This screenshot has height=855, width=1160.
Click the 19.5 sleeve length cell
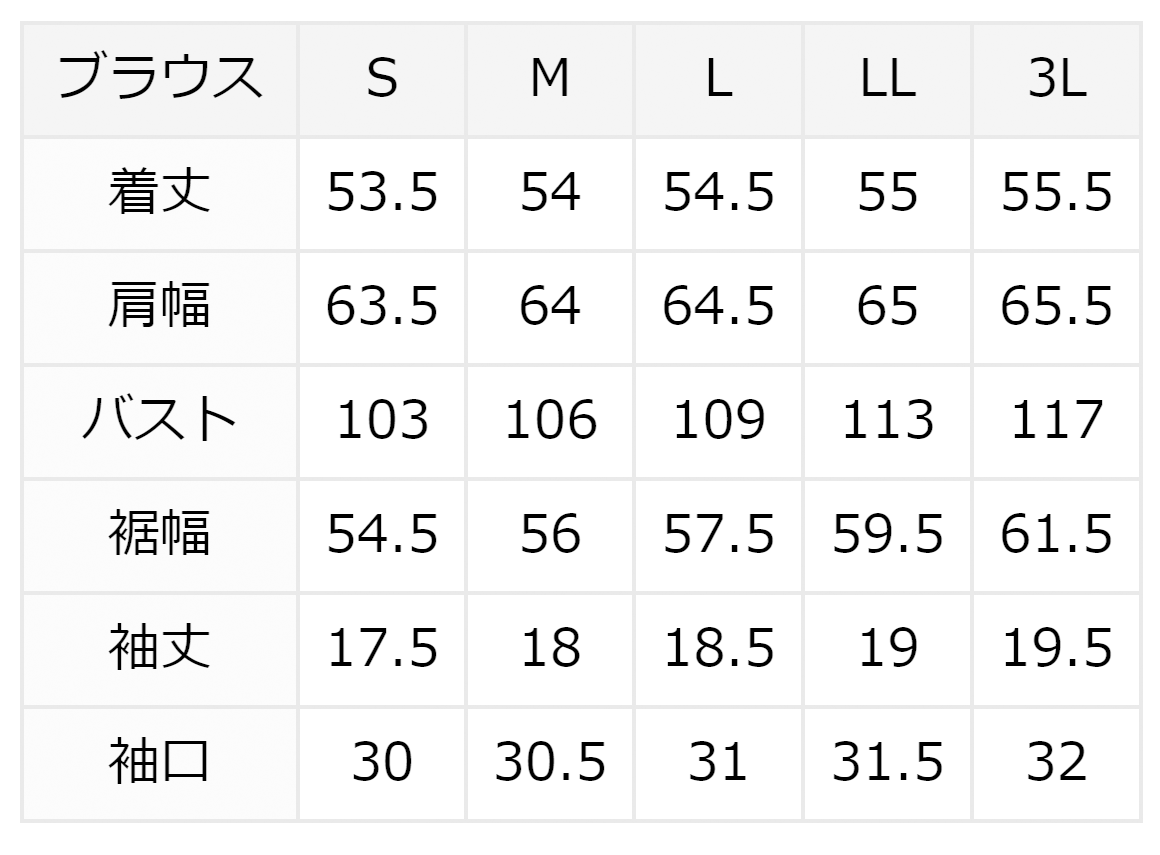[1056, 649]
